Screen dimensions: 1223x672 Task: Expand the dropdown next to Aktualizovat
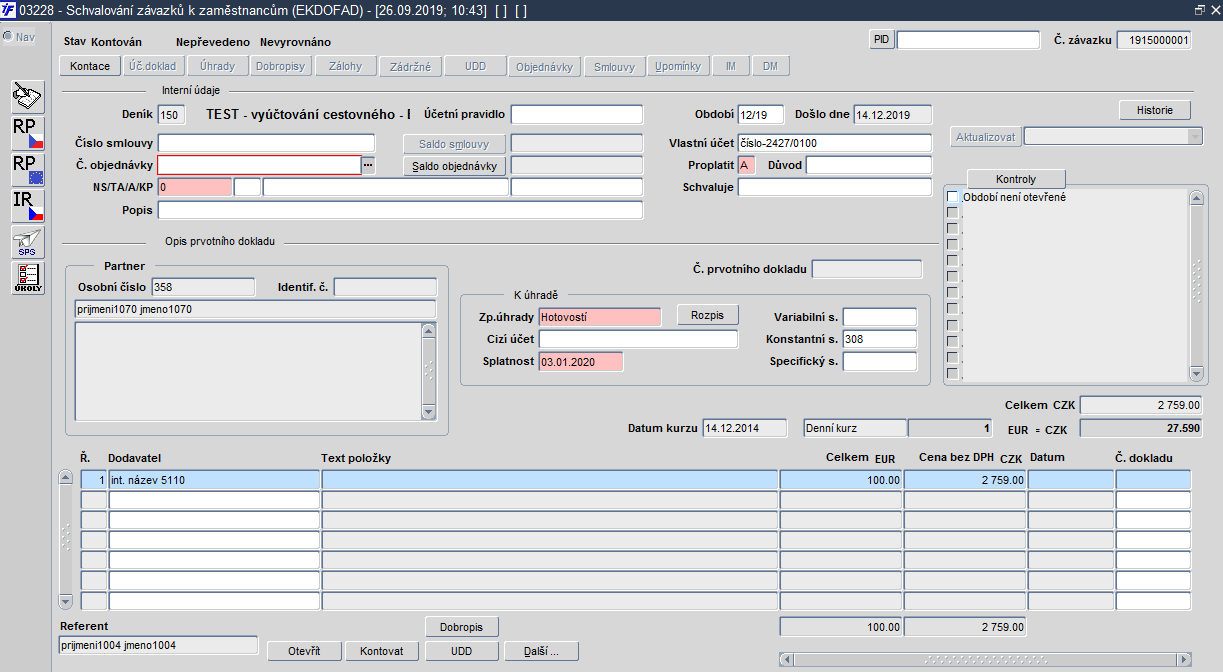pos(1193,136)
